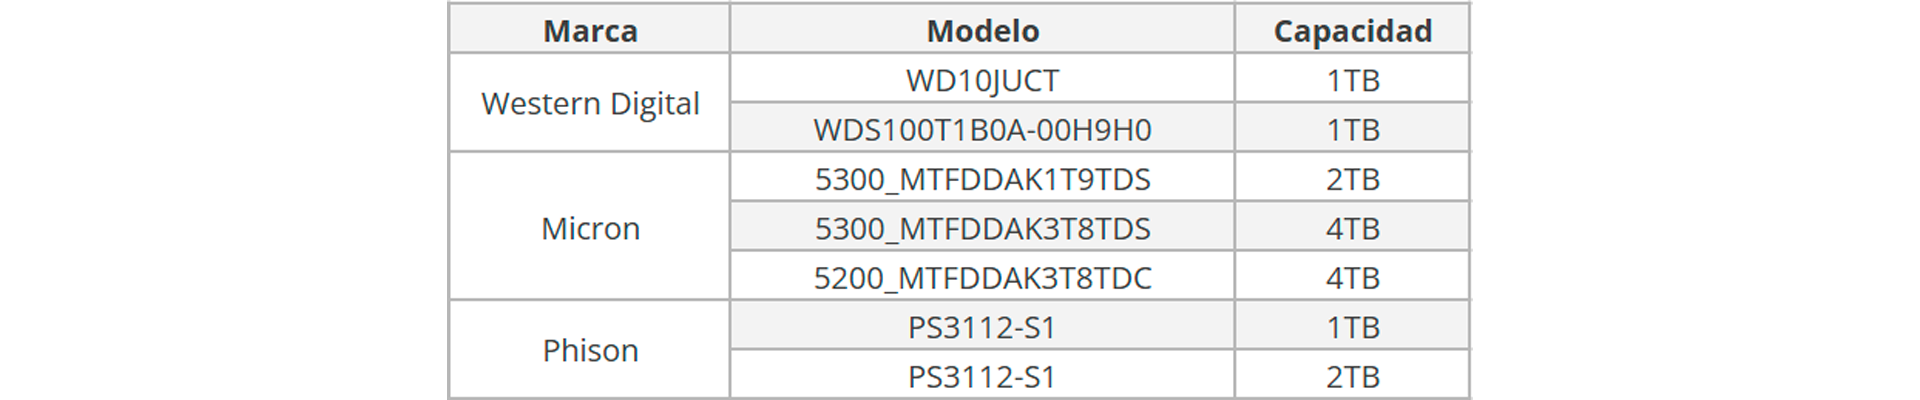The image size is (1920, 400).
Task: Click the WD10JUCT model cell
Action: (982, 80)
